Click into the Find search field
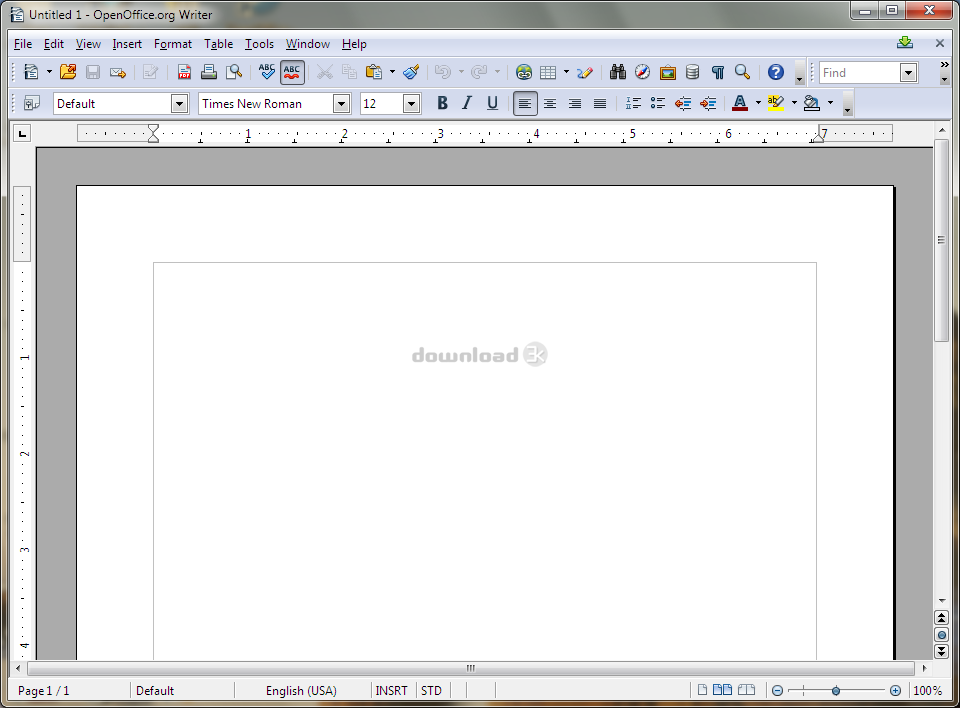This screenshot has width=960, height=708. coord(858,72)
